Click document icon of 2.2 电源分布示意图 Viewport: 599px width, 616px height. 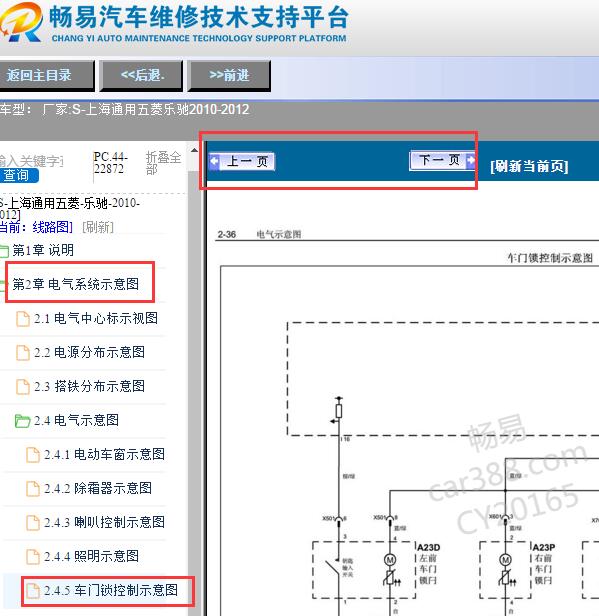[23, 353]
